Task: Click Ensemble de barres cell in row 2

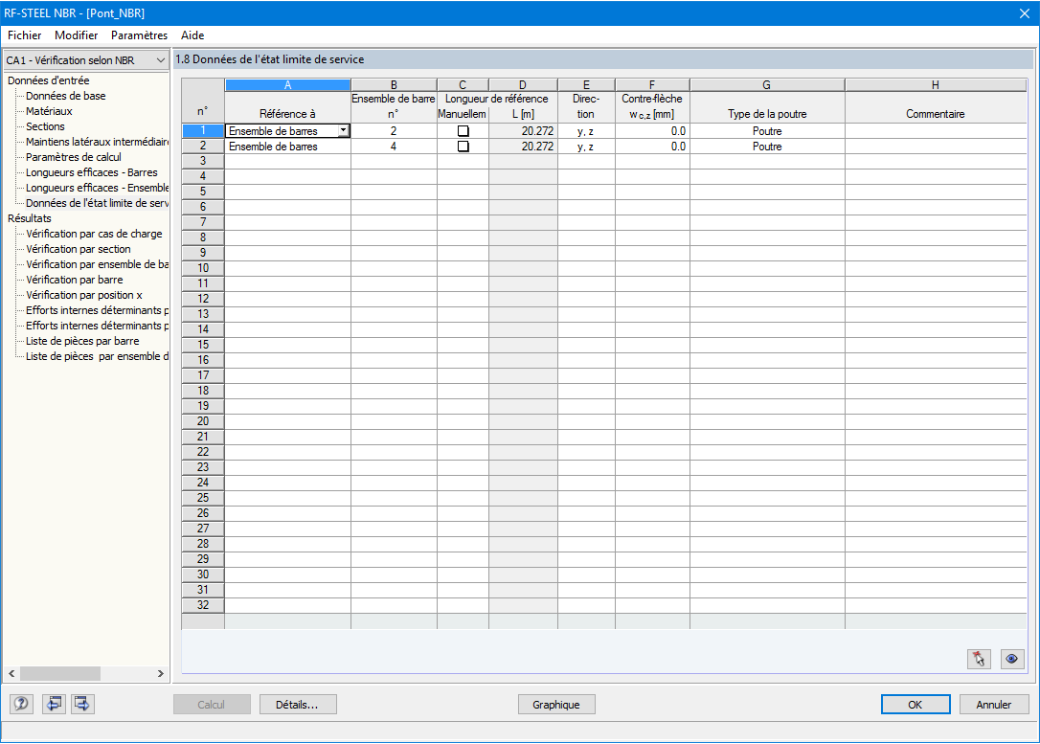Action: (x=288, y=147)
